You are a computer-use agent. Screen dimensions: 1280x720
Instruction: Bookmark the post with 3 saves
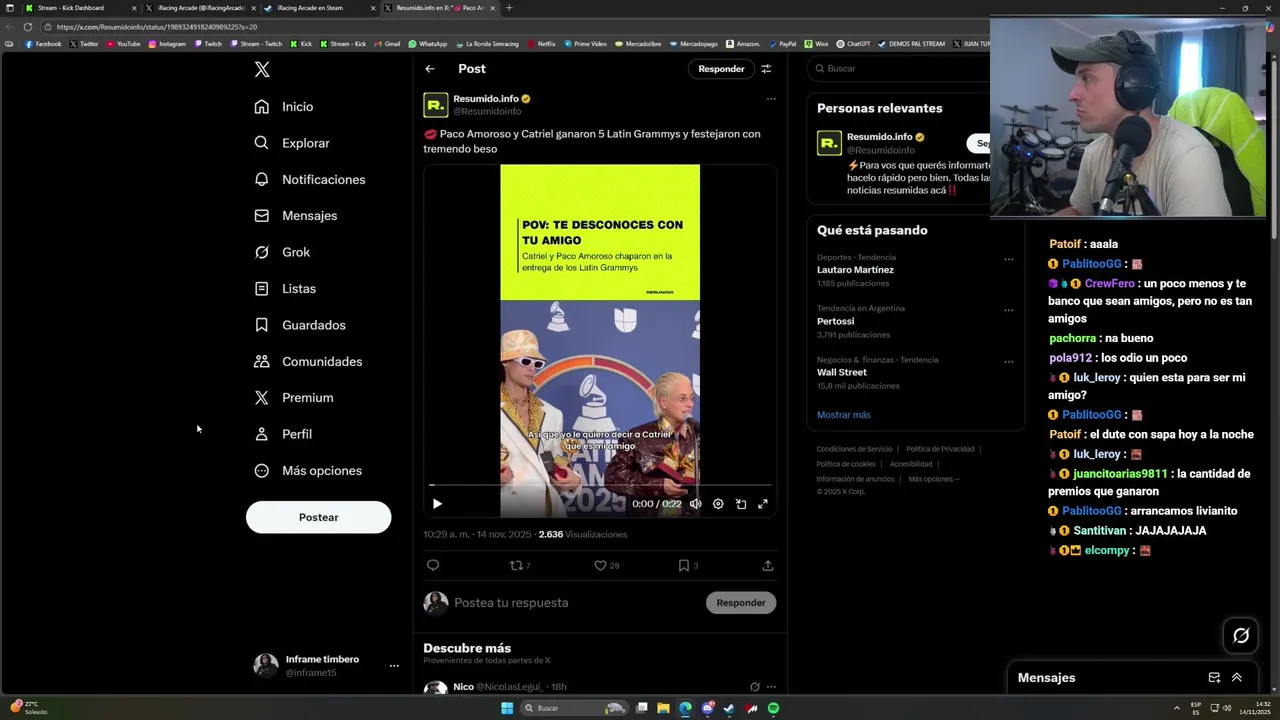[688, 566]
